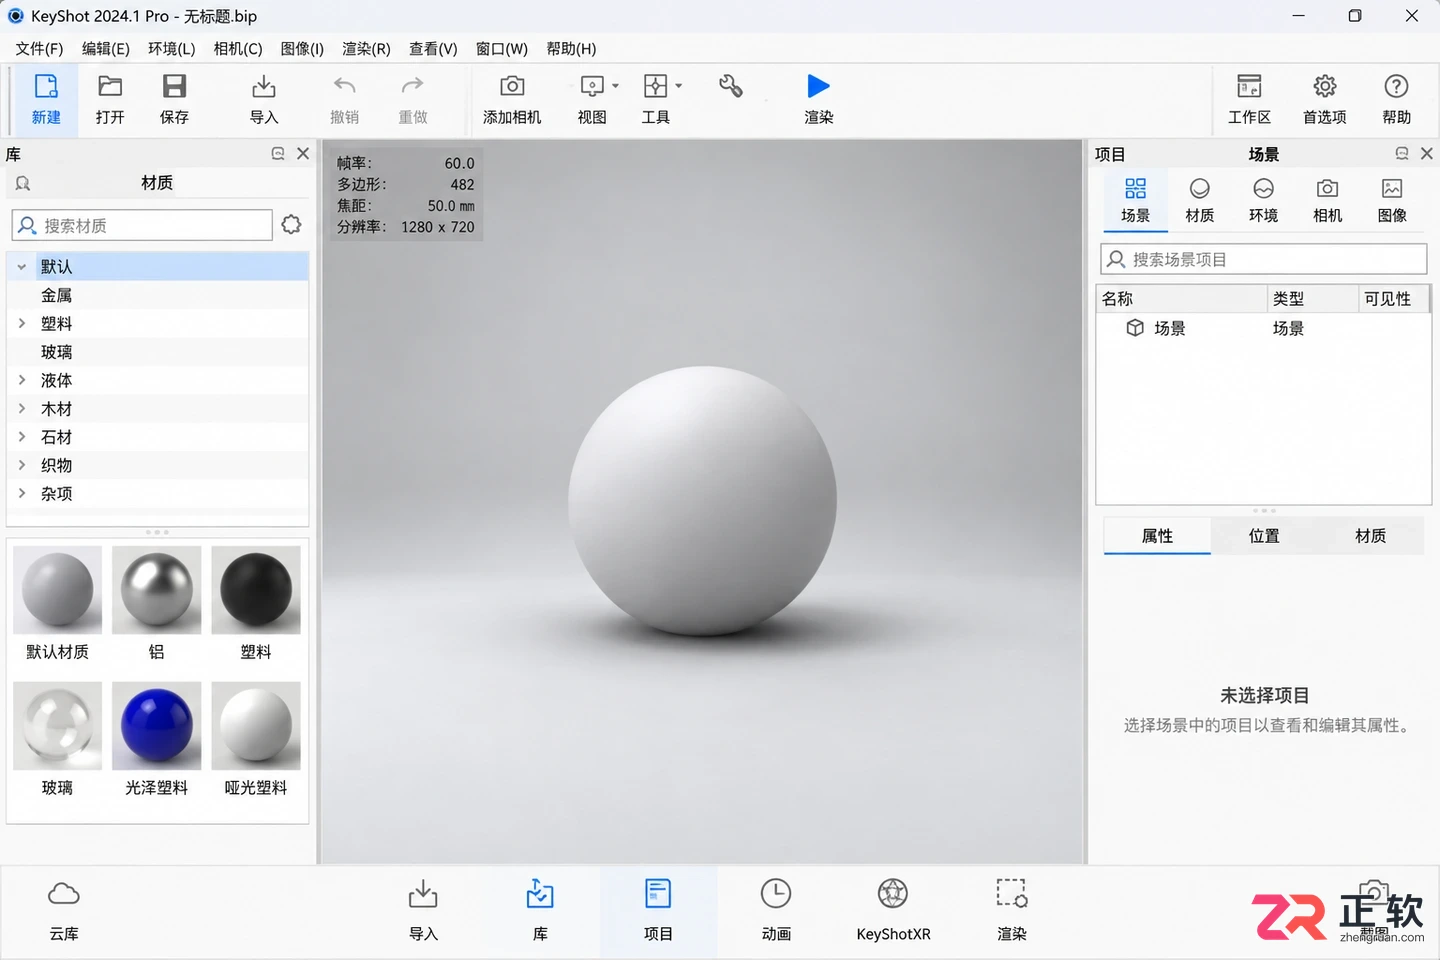This screenshot has width=1440, height=960.
Task: Click the 搜索场景项目 search field
Action: tap(1264, 259)
